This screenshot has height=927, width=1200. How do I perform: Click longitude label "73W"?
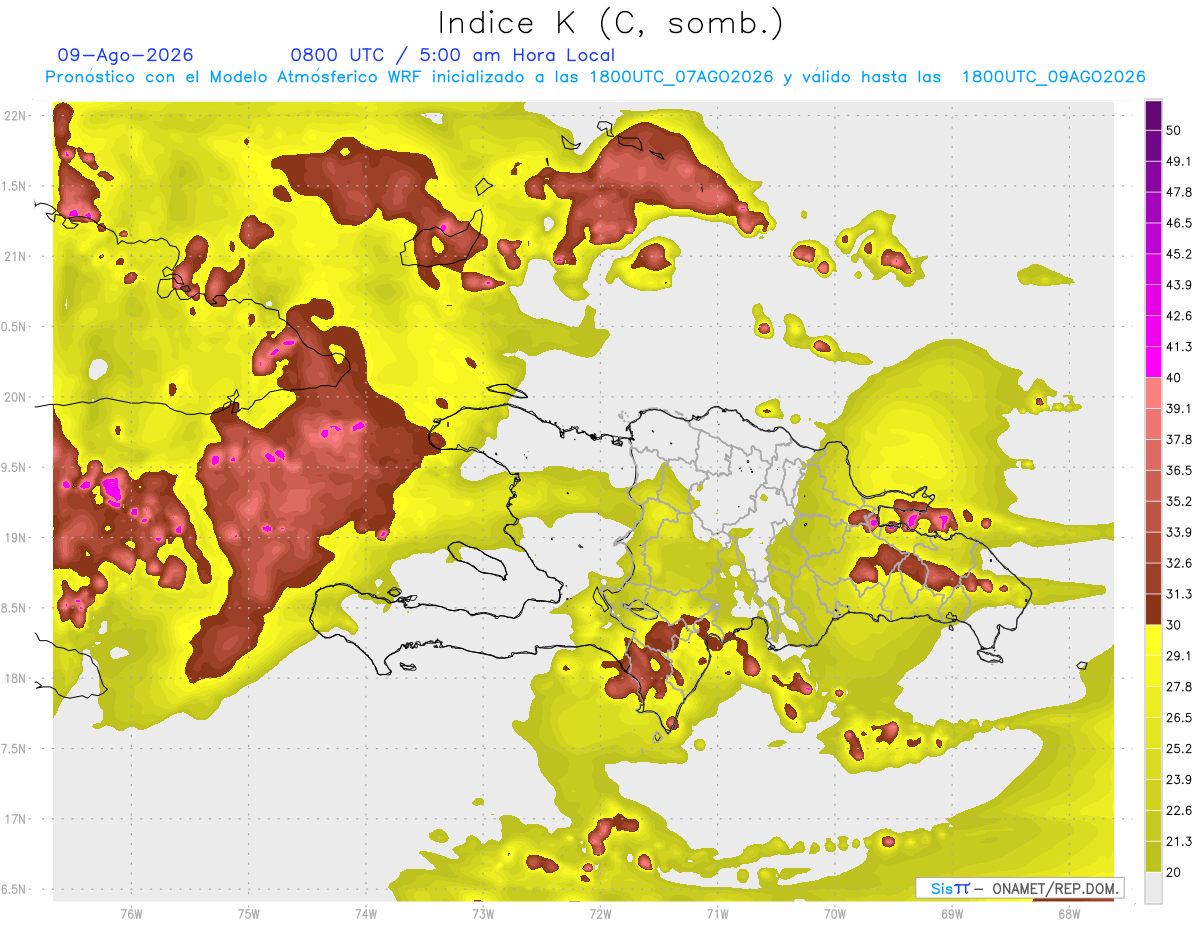(x=483, y=913)
